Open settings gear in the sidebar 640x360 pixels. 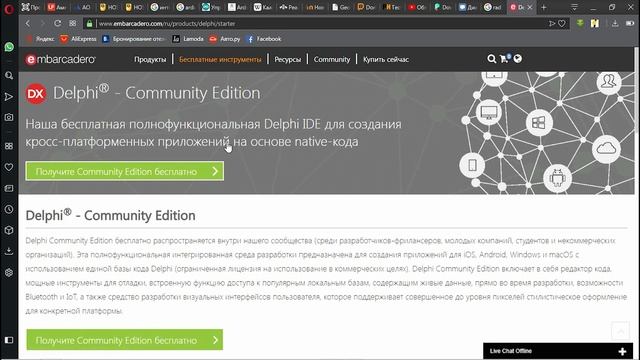(9, 272)
